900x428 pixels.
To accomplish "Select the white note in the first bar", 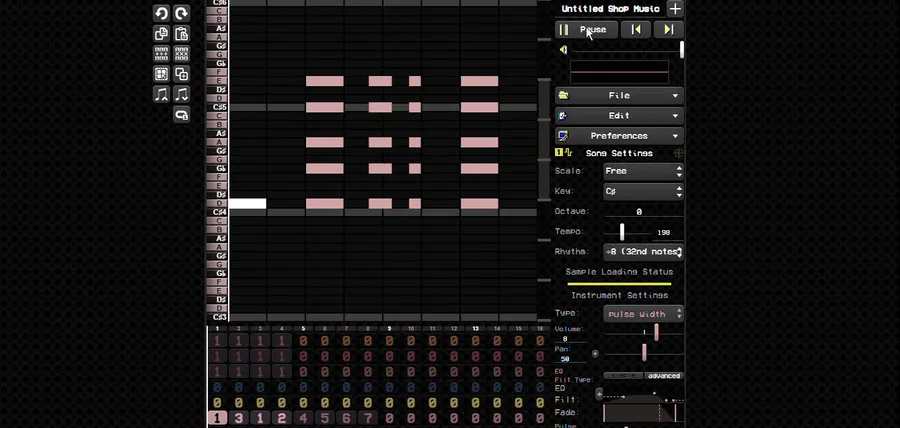I will click(x=247, y=204).
